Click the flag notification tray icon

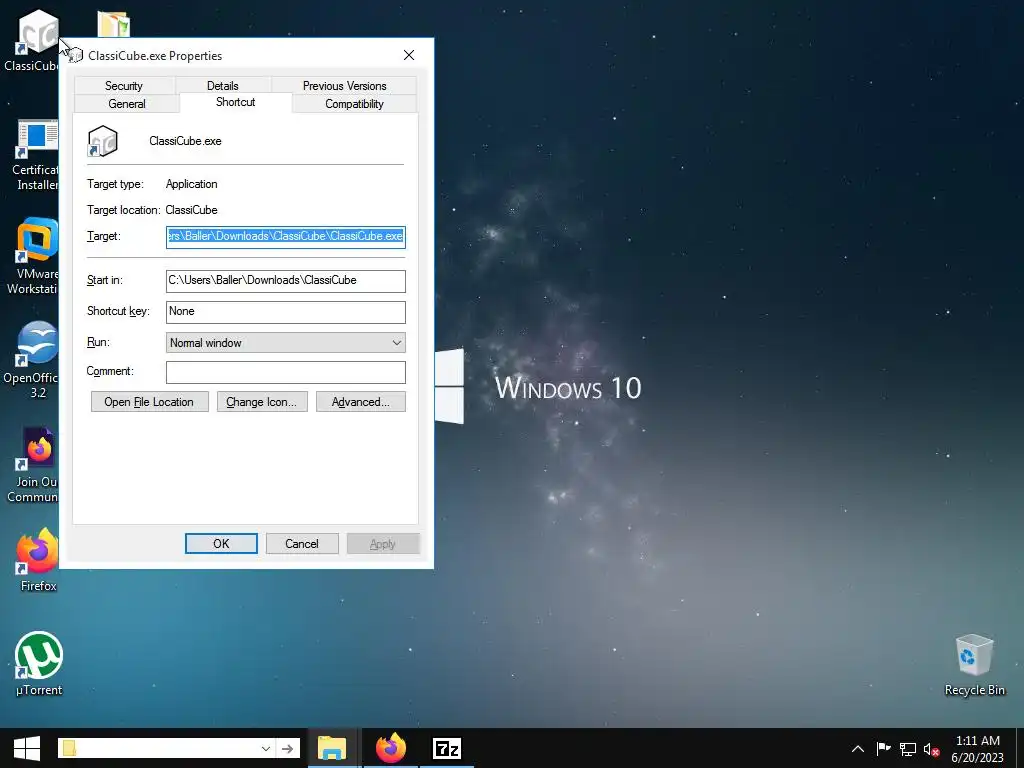pyautogui.click(x=883, y=749)
